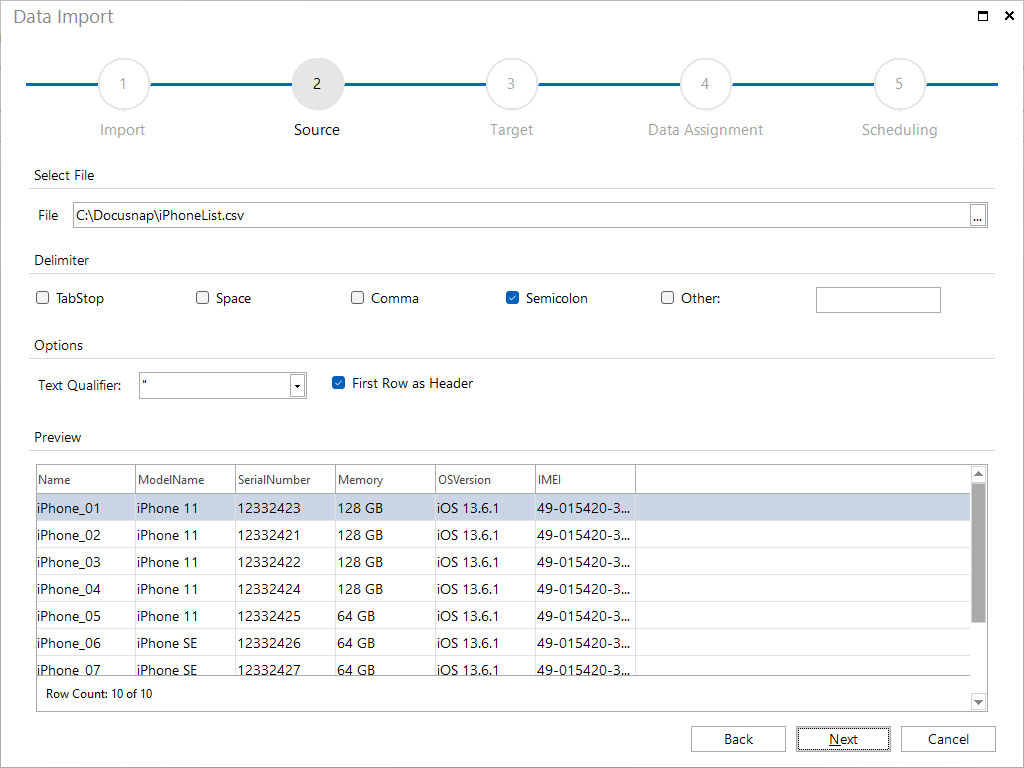Click the file browse ellipsis button
1024x768 pixels.
pos(977,216)
